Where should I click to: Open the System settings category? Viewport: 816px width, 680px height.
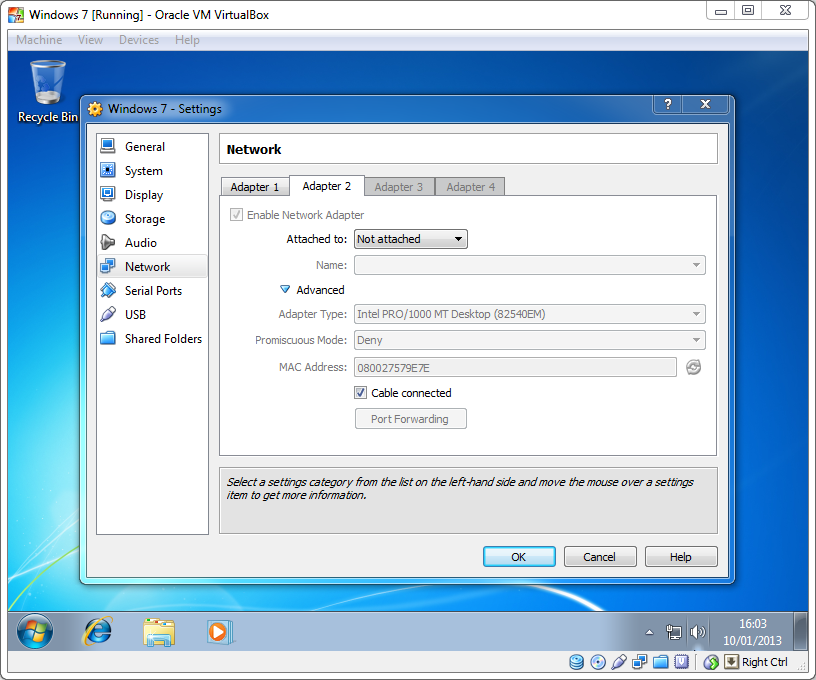[x=143, y=171]
